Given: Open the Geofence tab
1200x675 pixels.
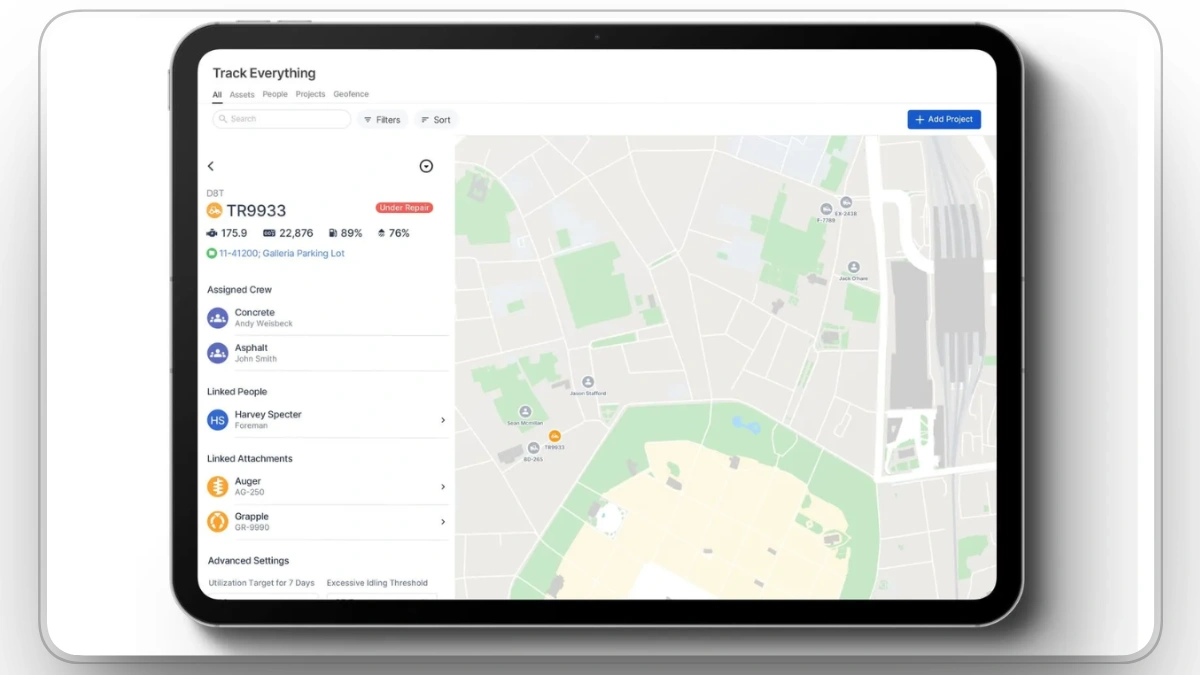Looking at the screenshot, I should [x=351, y=94].
